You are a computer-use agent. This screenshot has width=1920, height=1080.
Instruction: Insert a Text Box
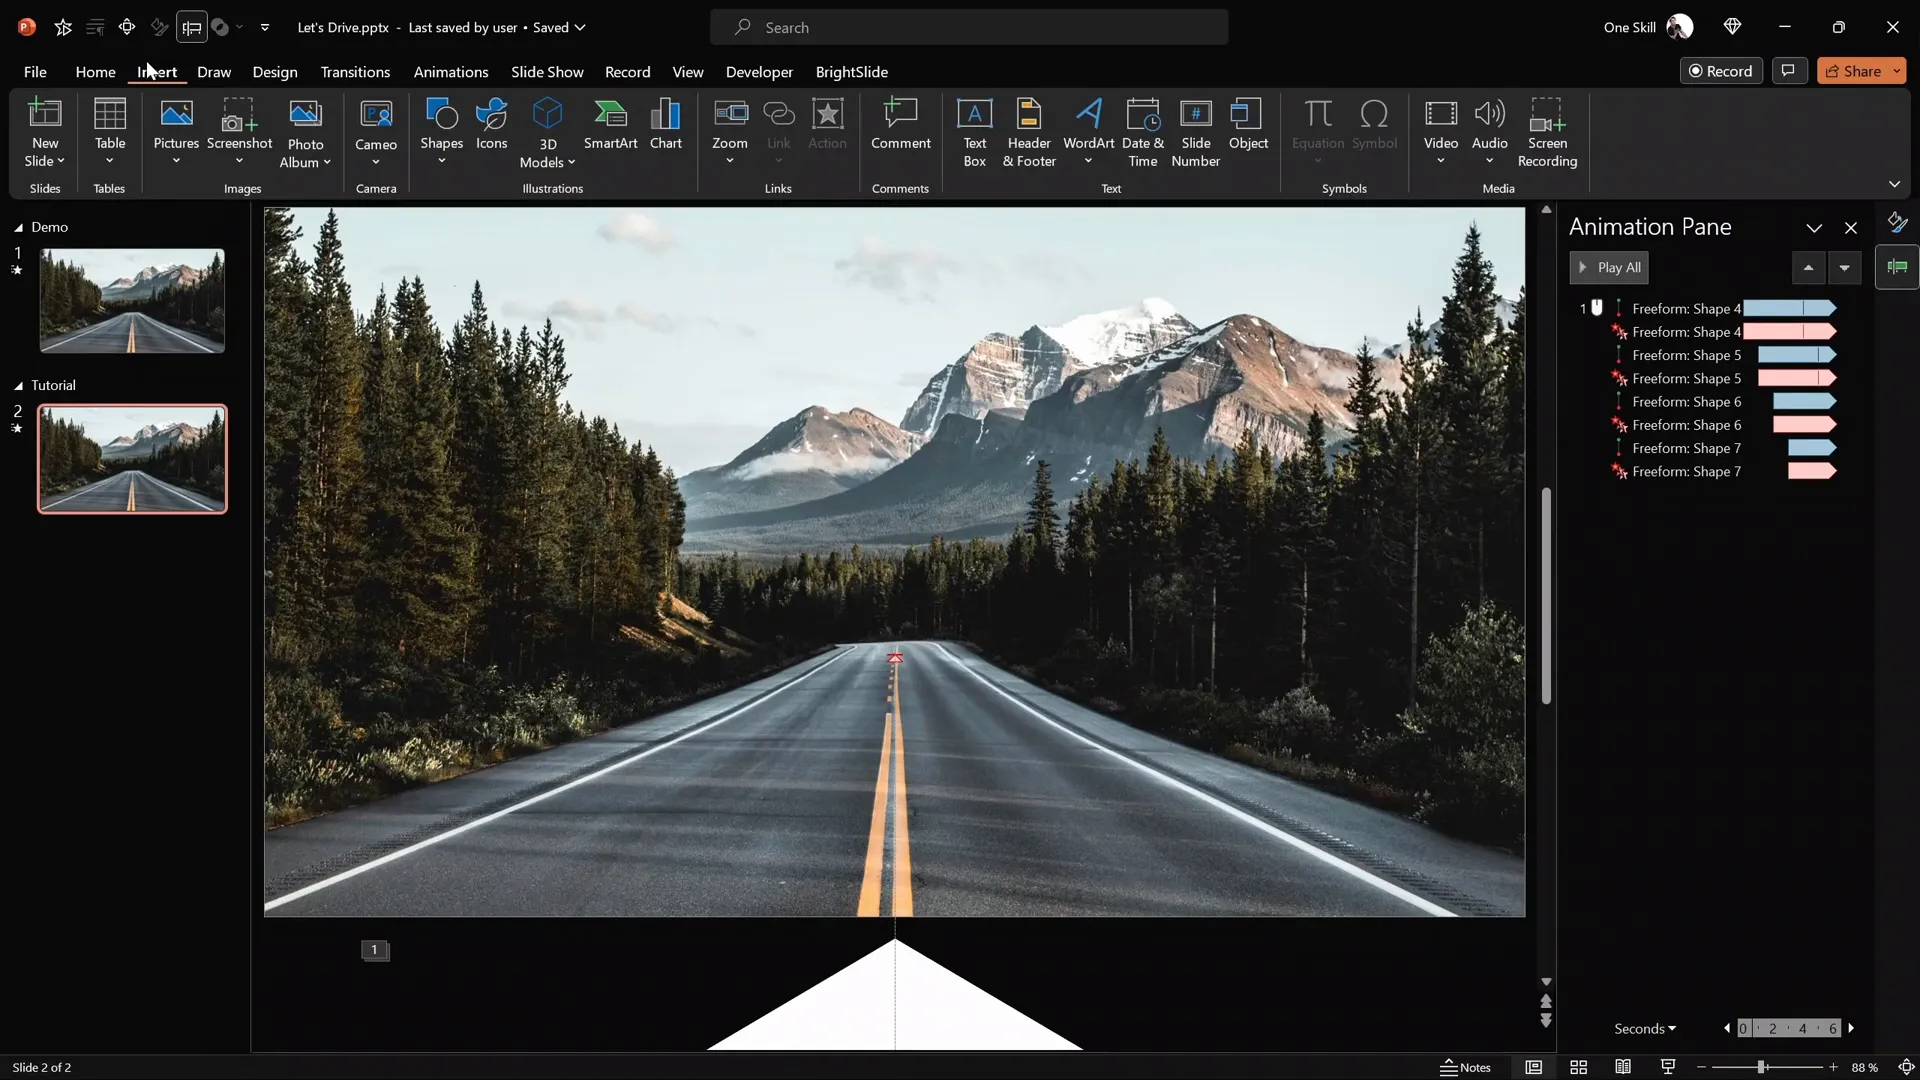tap(974, 133)
